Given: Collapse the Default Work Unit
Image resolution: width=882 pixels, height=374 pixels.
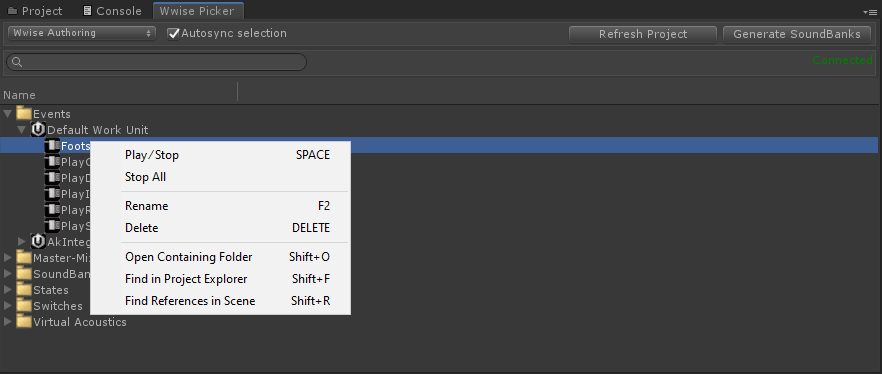Looking at the screenshot, I should click(21, 130).
